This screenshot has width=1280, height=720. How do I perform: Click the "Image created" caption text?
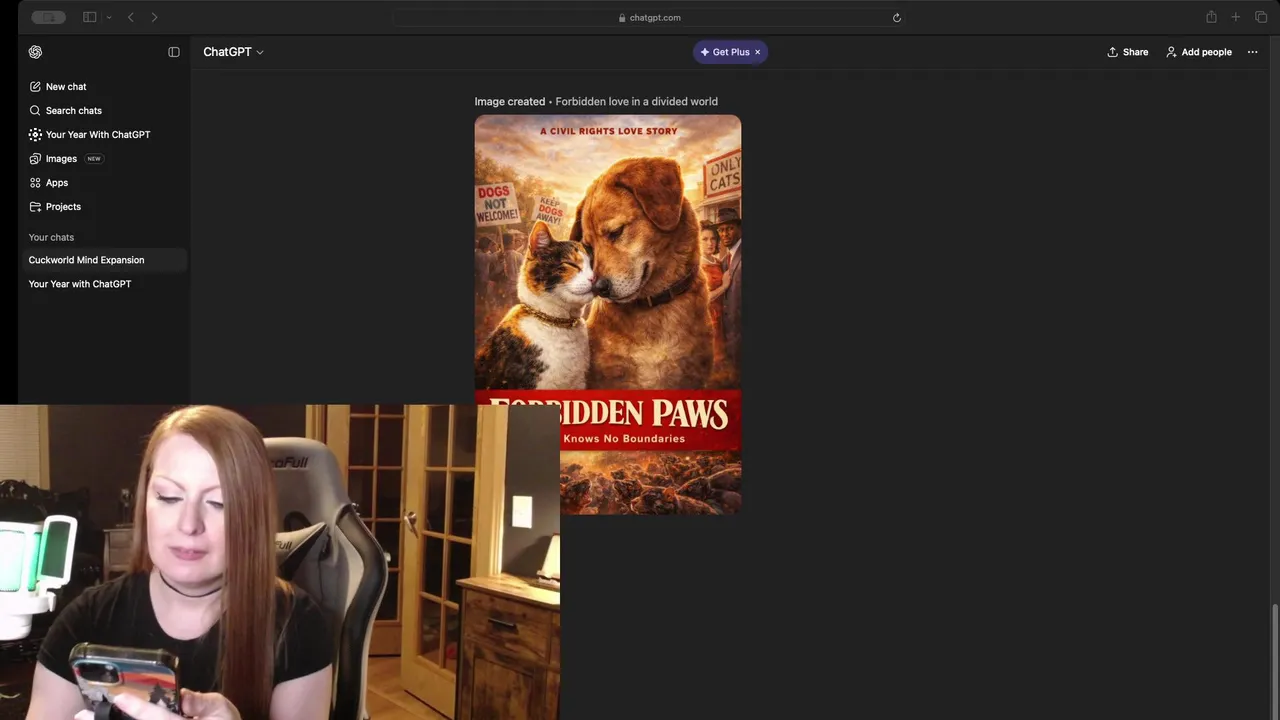click(510, 102)
